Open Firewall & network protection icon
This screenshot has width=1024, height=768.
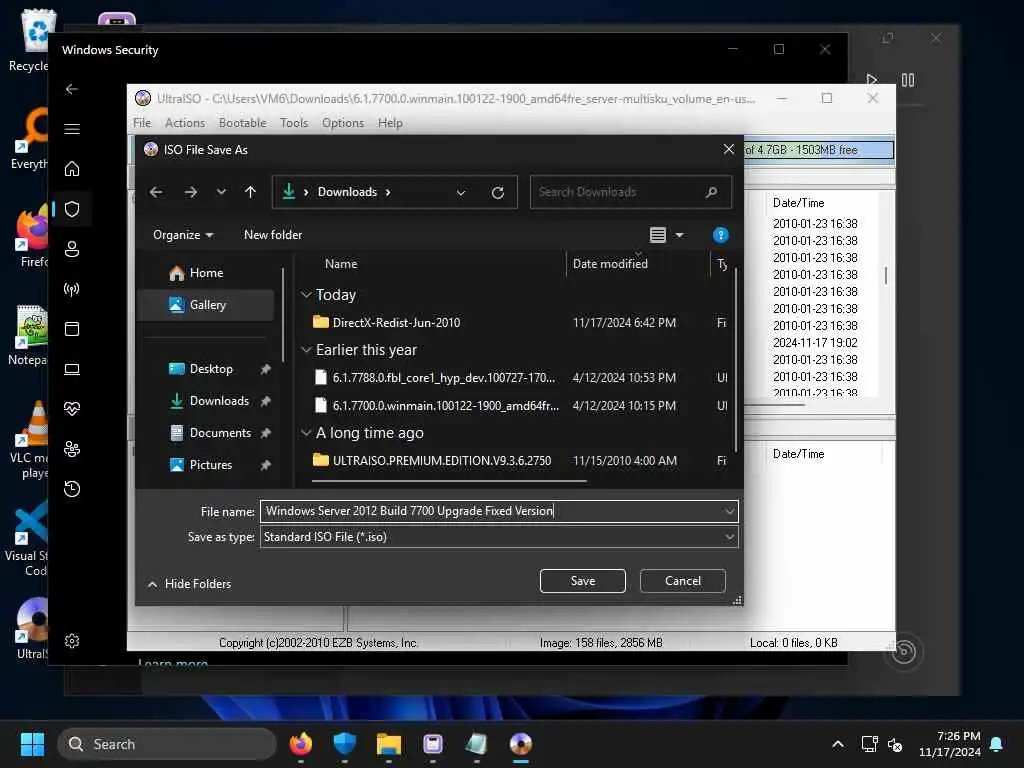point(72,289)
